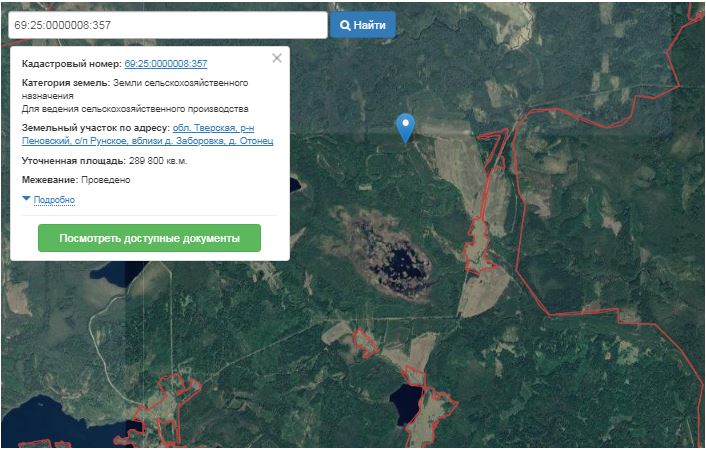Click the Категория земель description text
The image size is (706, 449).
pos(135,96)
